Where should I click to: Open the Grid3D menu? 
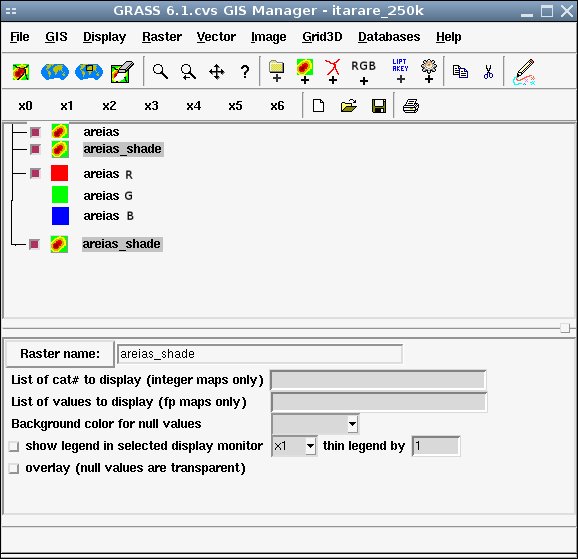(x=322, y=37)
